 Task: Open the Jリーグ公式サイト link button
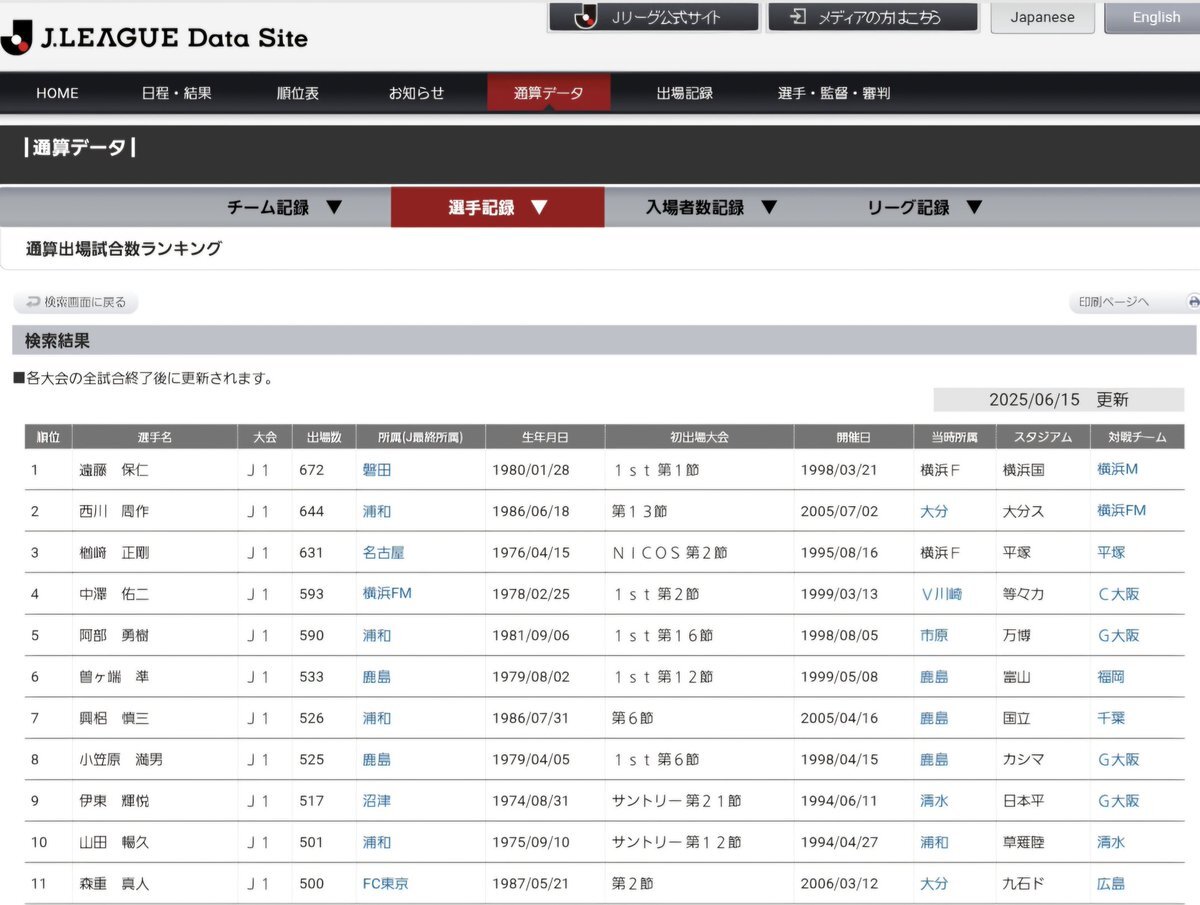click(x=654, y=17)
